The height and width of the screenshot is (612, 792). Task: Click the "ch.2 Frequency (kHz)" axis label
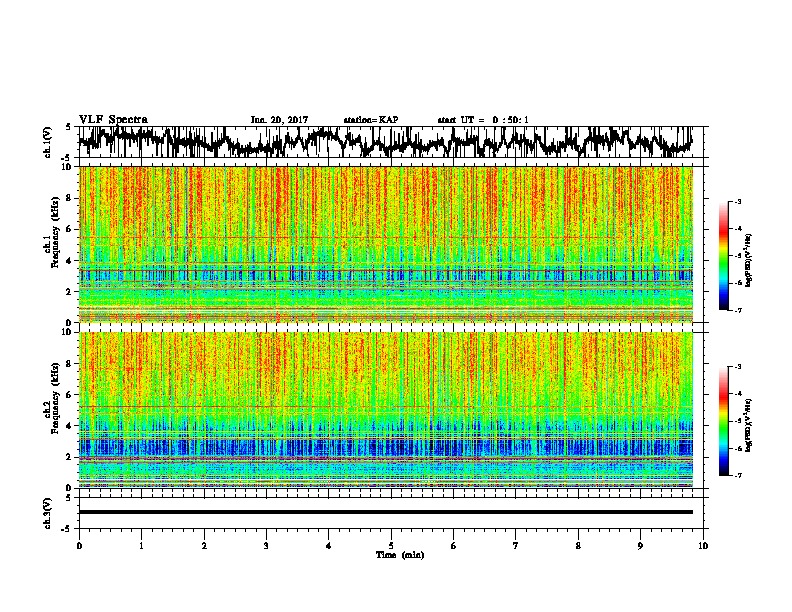click(x=52, y=398)
